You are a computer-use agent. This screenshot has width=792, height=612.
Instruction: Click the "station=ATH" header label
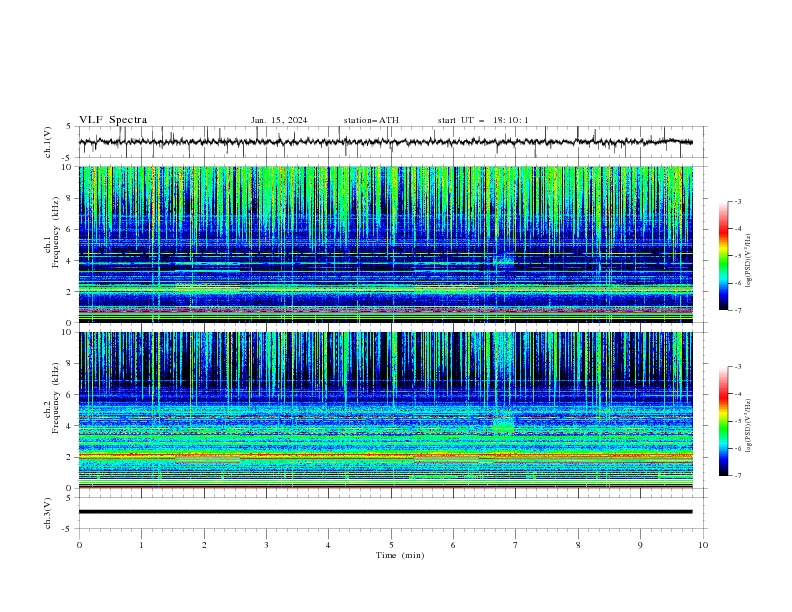tap(371, 120)
